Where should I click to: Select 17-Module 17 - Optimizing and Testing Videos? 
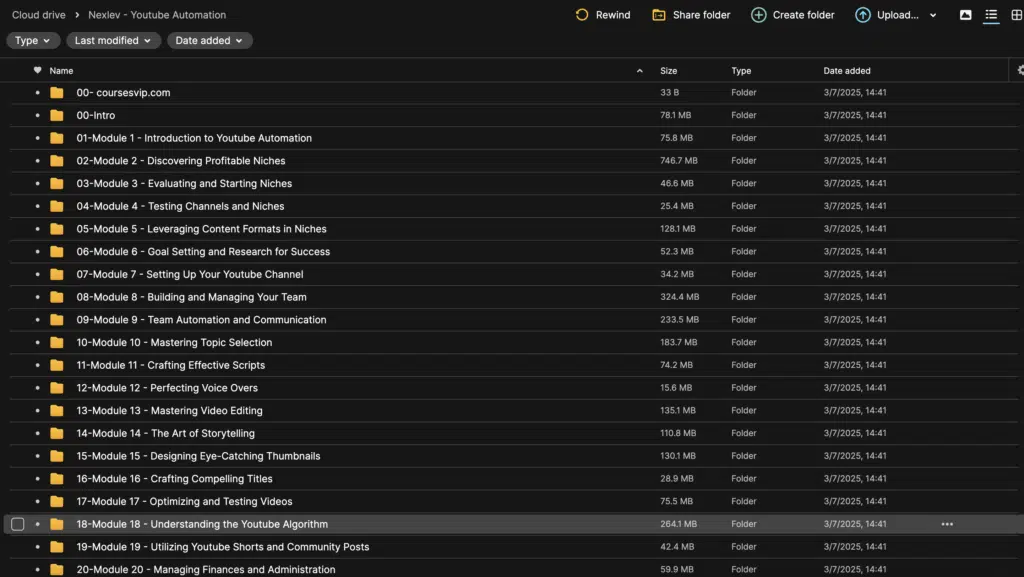[x=184, y=501]
